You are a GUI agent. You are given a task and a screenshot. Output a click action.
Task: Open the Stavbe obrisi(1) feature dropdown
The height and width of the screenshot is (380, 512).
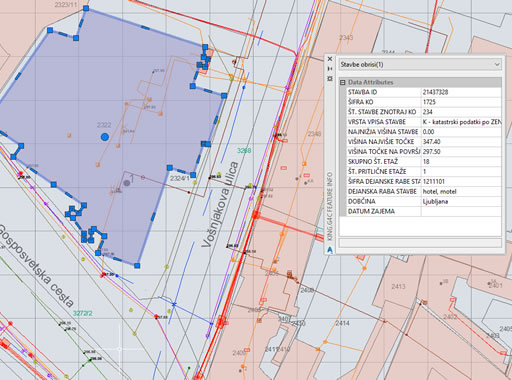[420, 64]
